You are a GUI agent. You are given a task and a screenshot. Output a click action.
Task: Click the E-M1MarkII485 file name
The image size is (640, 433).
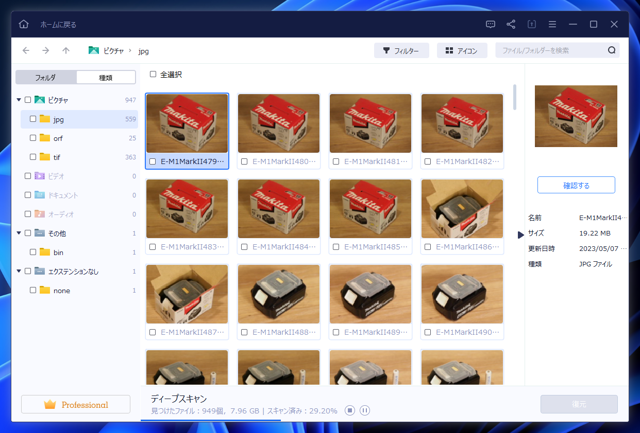(x=376, y=247)
